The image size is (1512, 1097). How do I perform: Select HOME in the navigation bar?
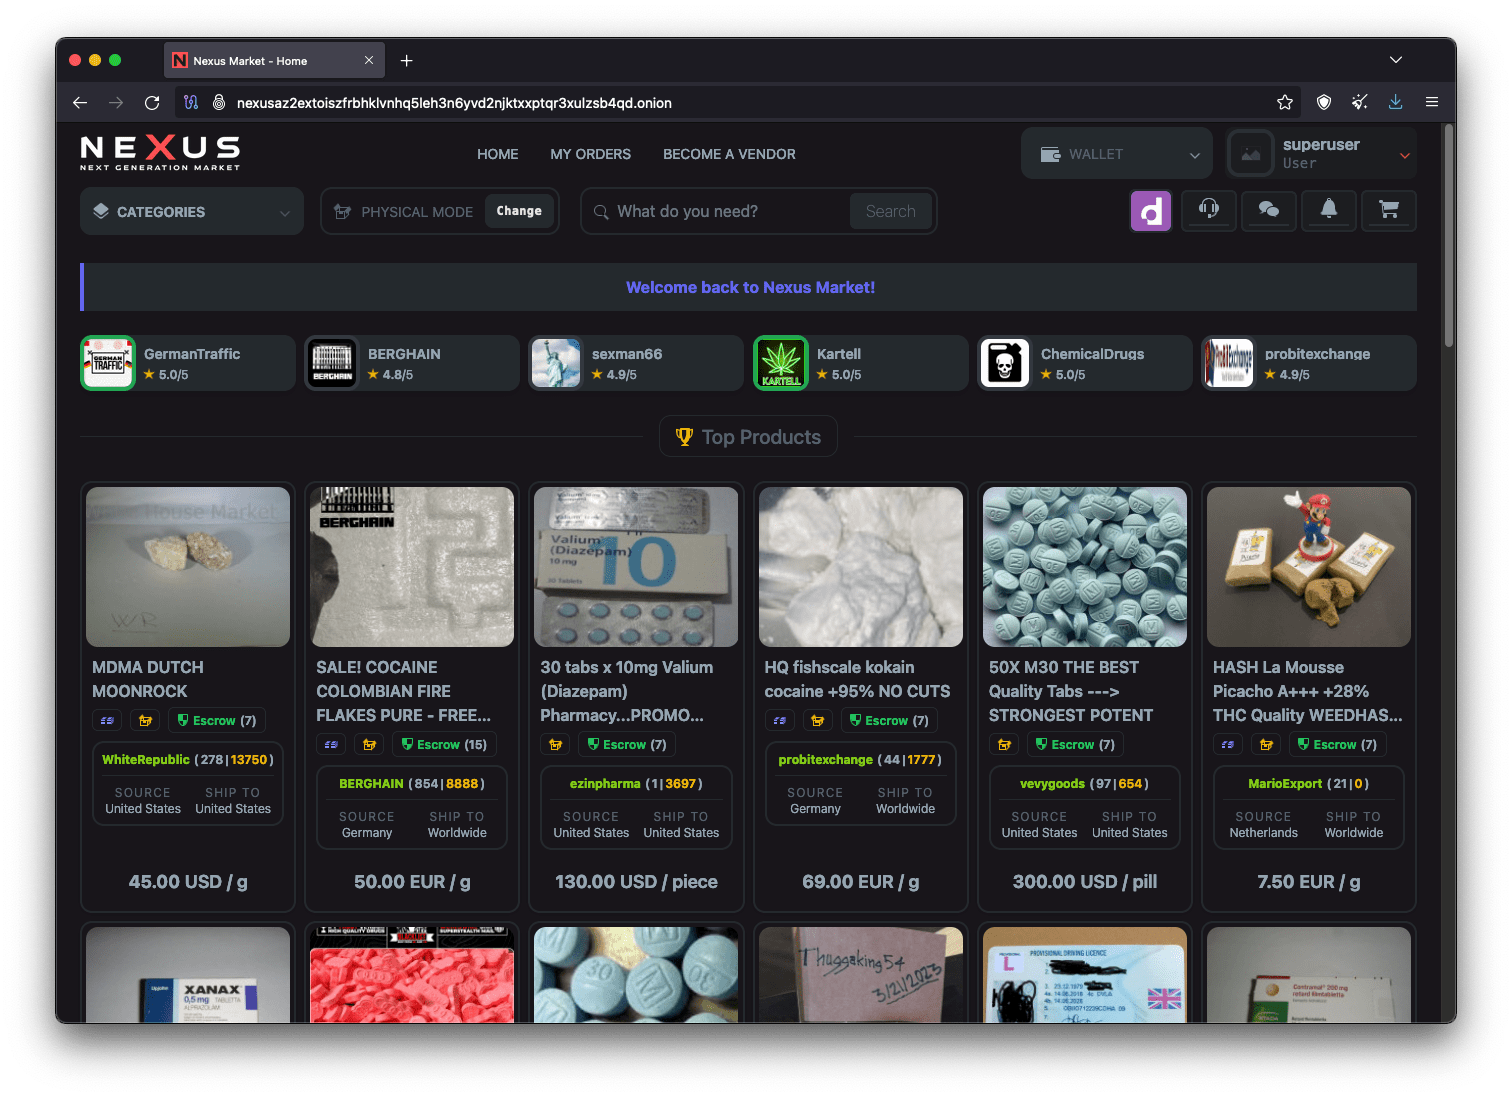(x=497, y=154)
